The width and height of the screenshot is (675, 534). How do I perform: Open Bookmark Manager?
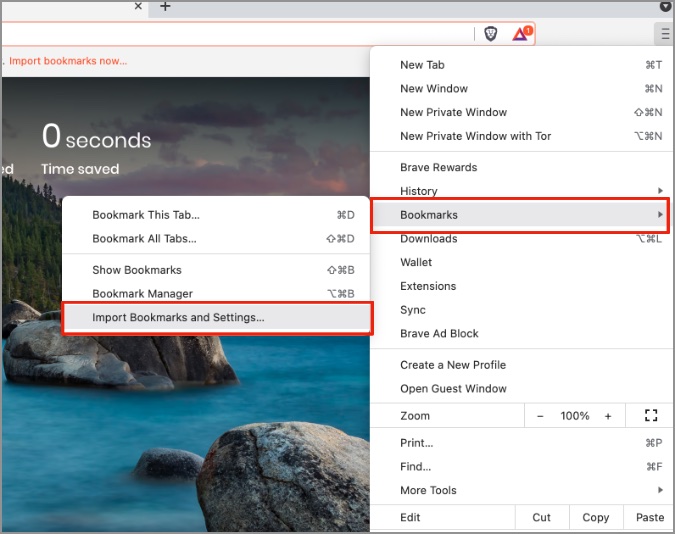216,294
